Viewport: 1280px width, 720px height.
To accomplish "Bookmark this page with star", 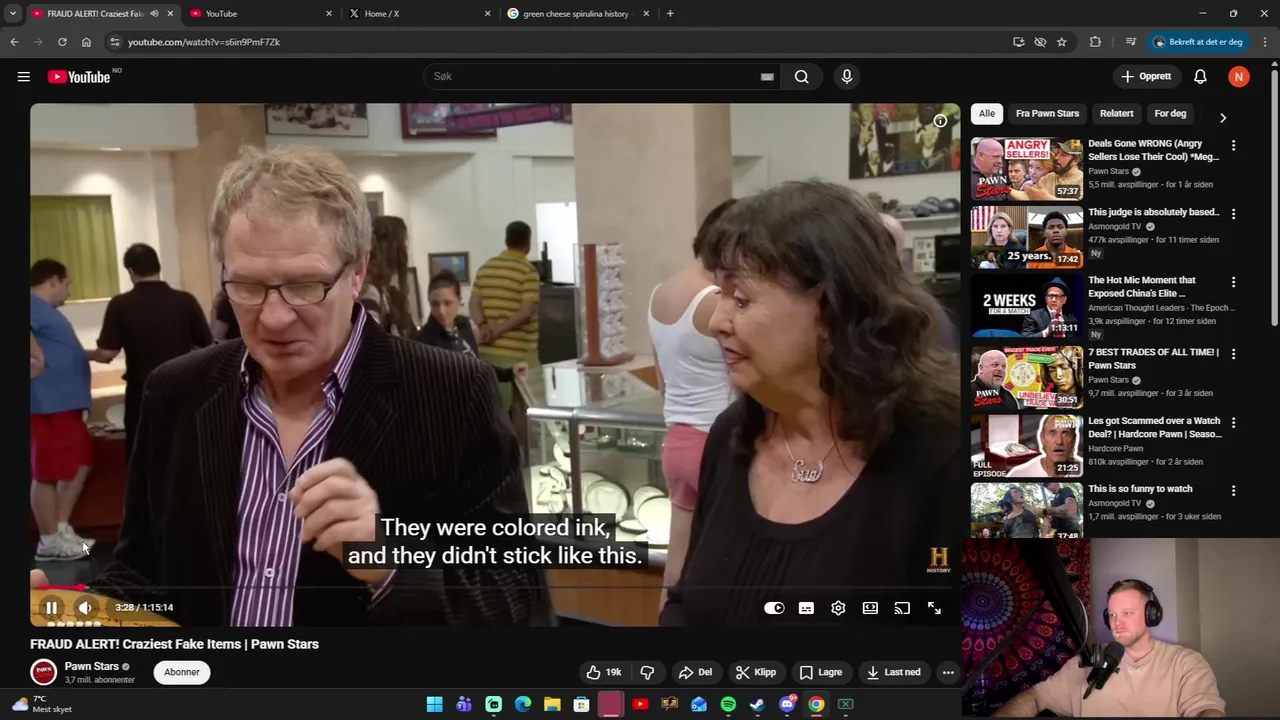I will click(x=1062, y=42).
